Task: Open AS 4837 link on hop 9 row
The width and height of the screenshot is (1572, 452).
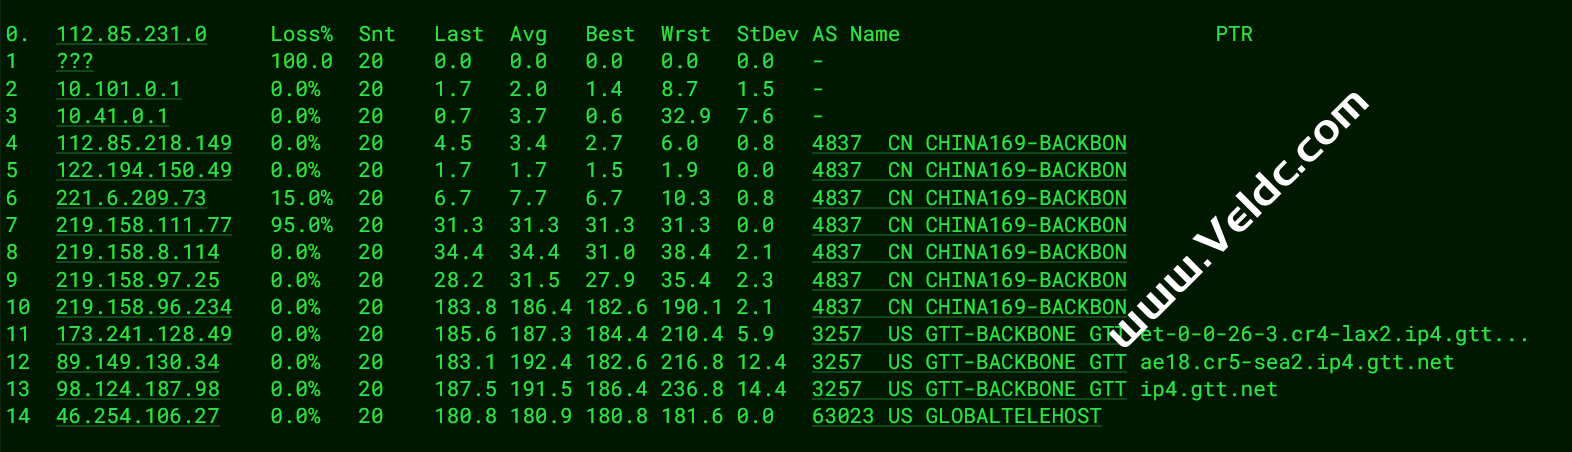Action: click(x=969, y=280)
